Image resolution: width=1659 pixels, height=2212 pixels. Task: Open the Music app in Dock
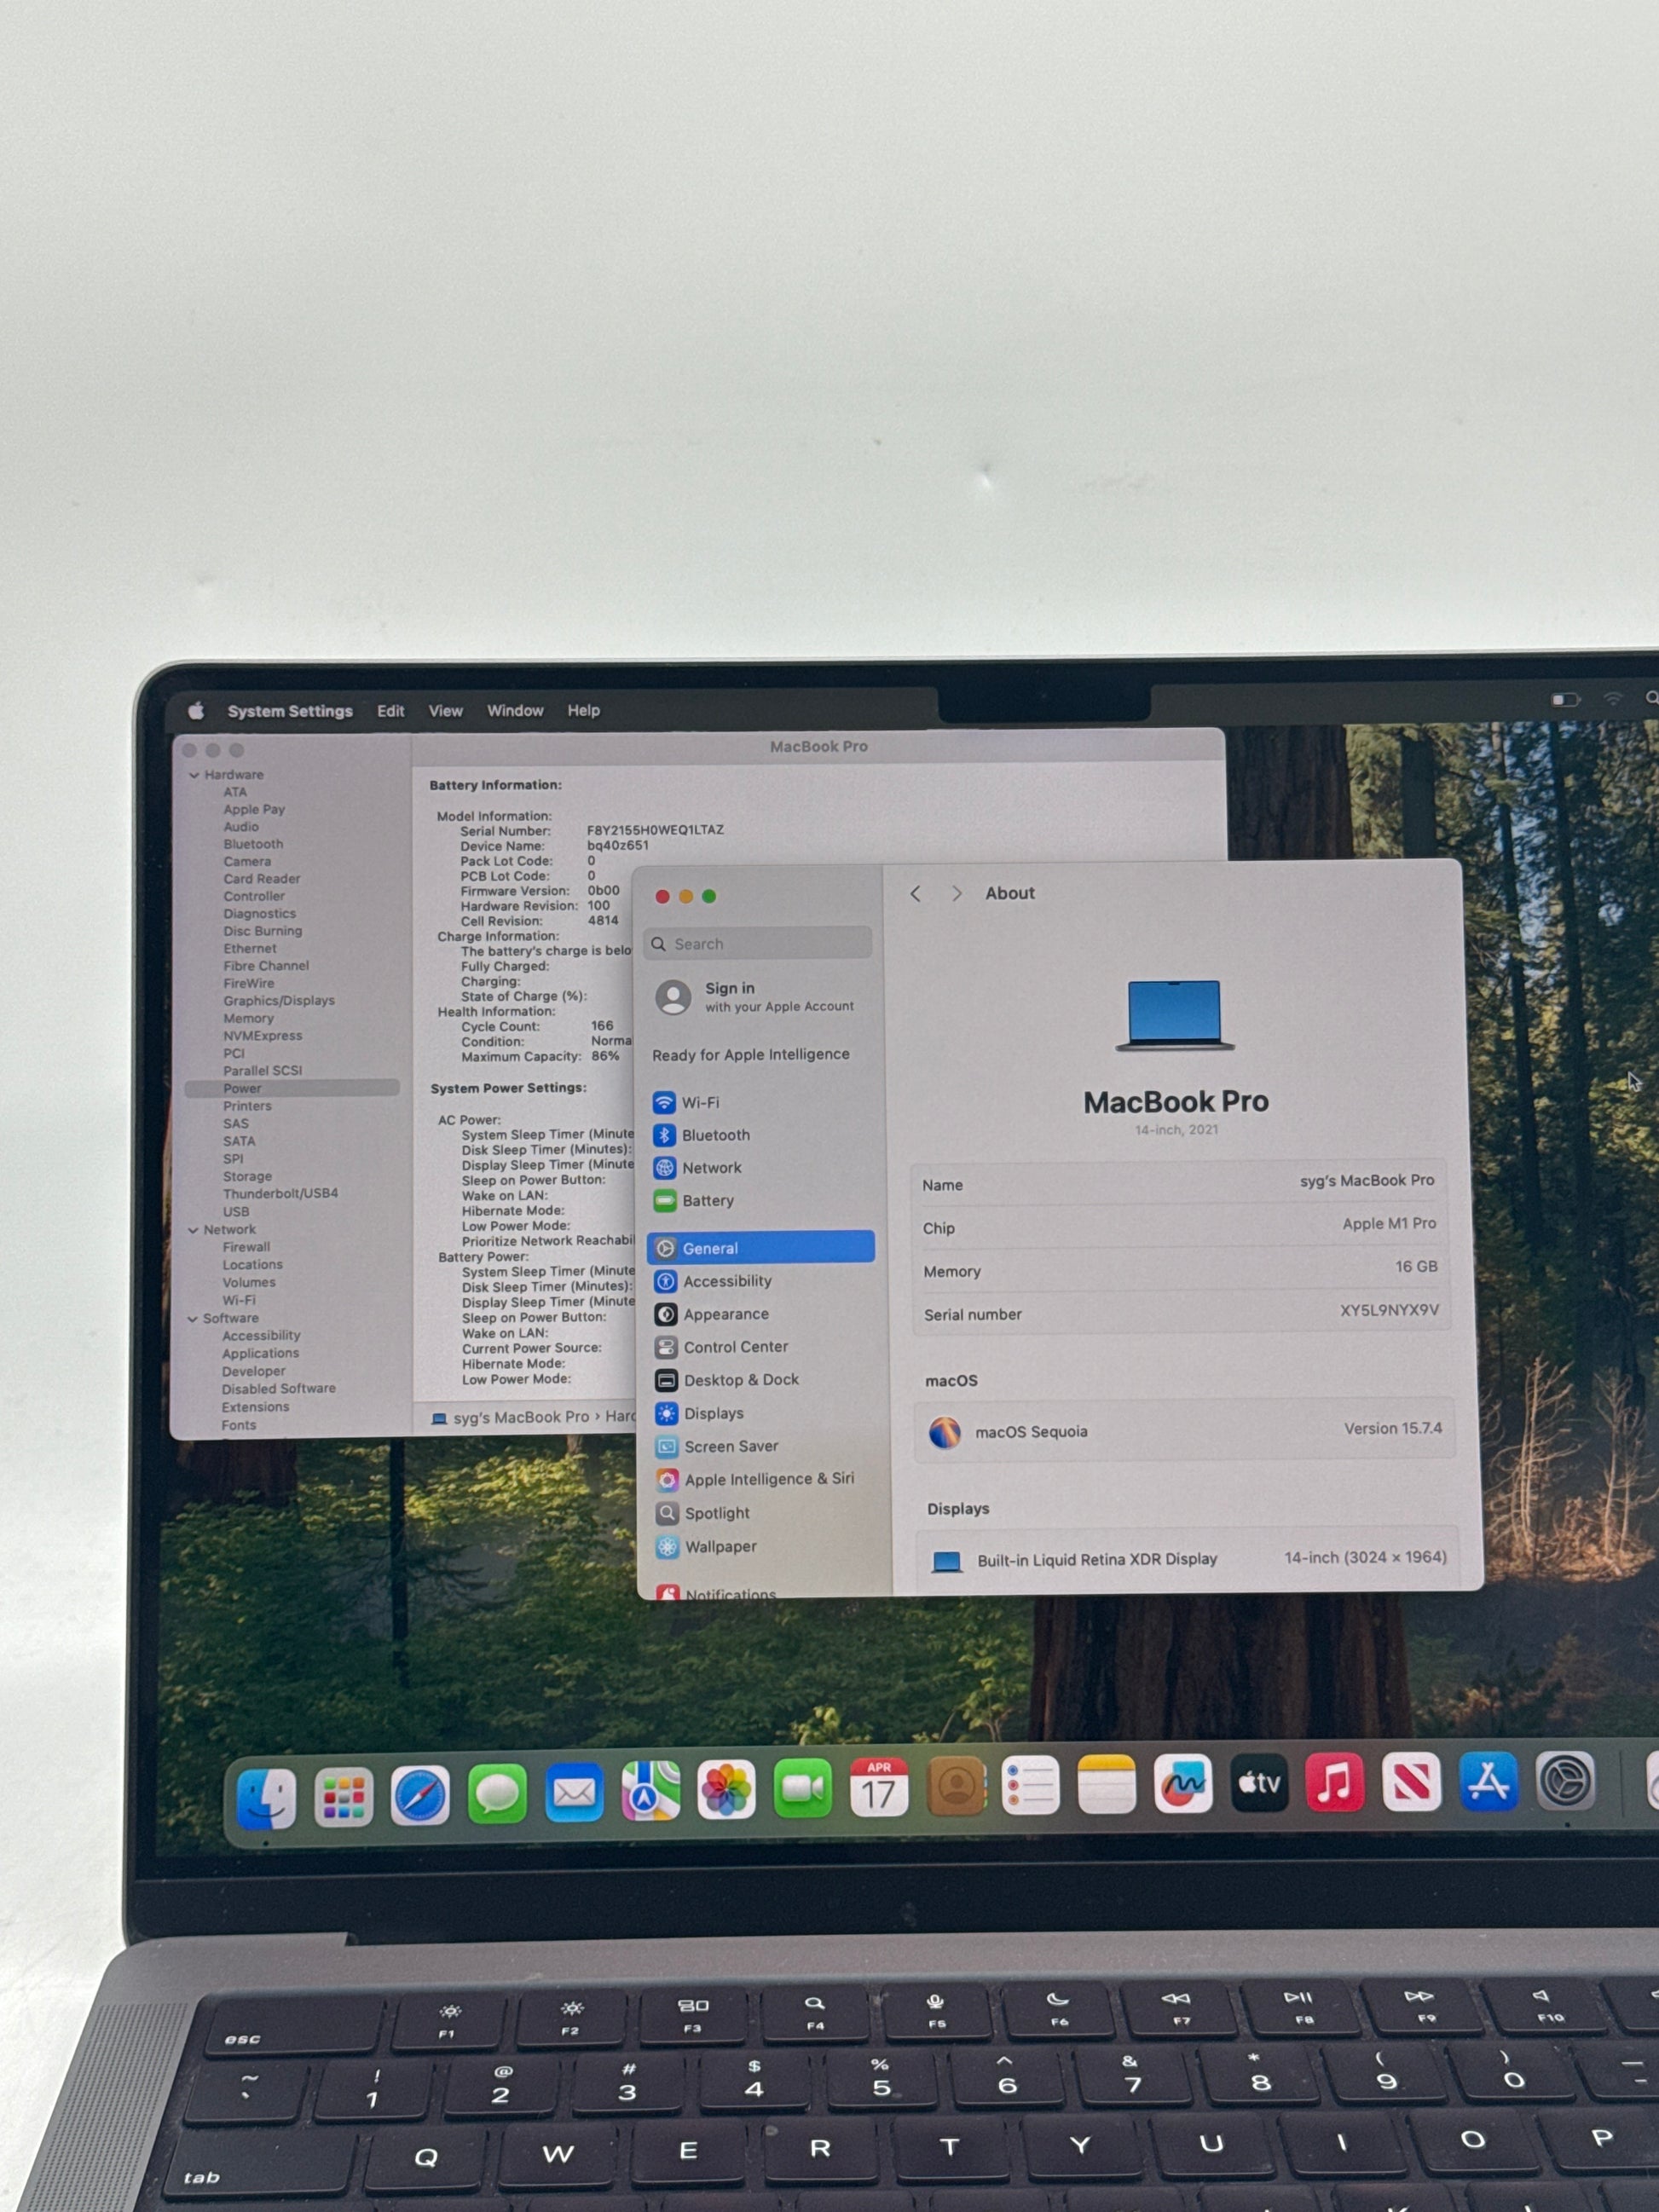tap(1334, 1783)
